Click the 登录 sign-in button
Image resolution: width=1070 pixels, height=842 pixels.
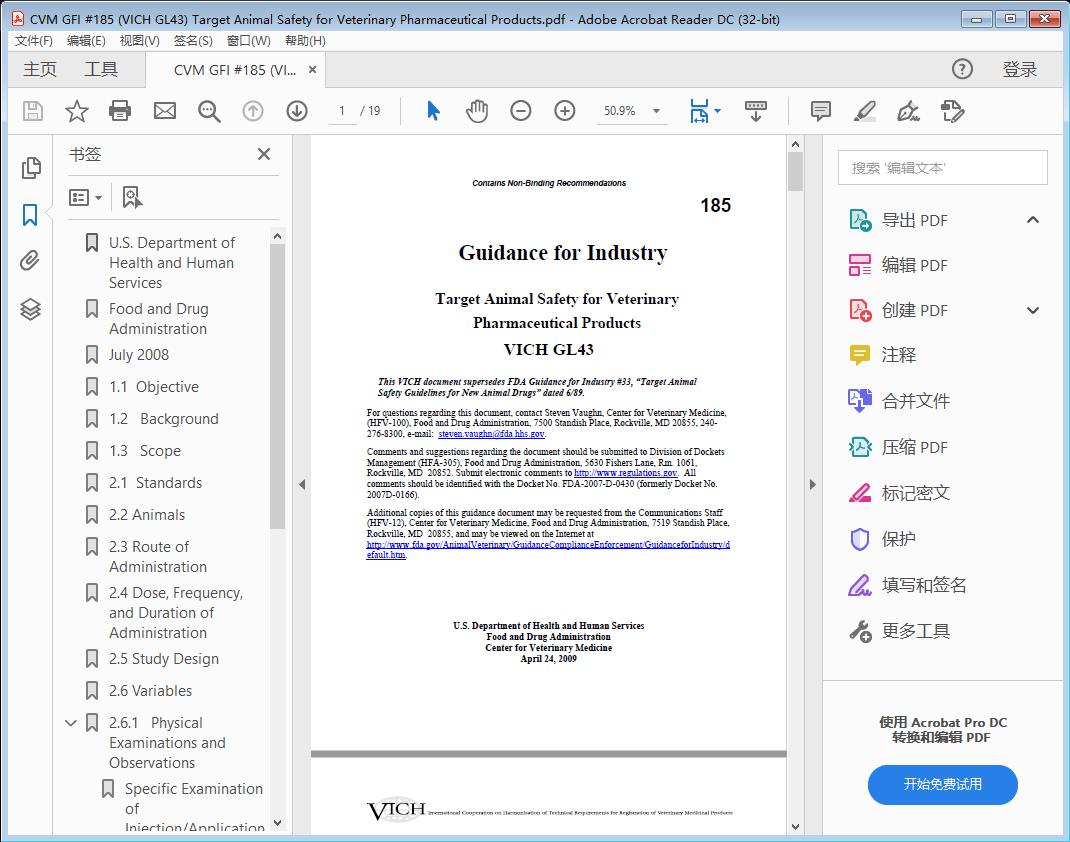pos(1020,70)
